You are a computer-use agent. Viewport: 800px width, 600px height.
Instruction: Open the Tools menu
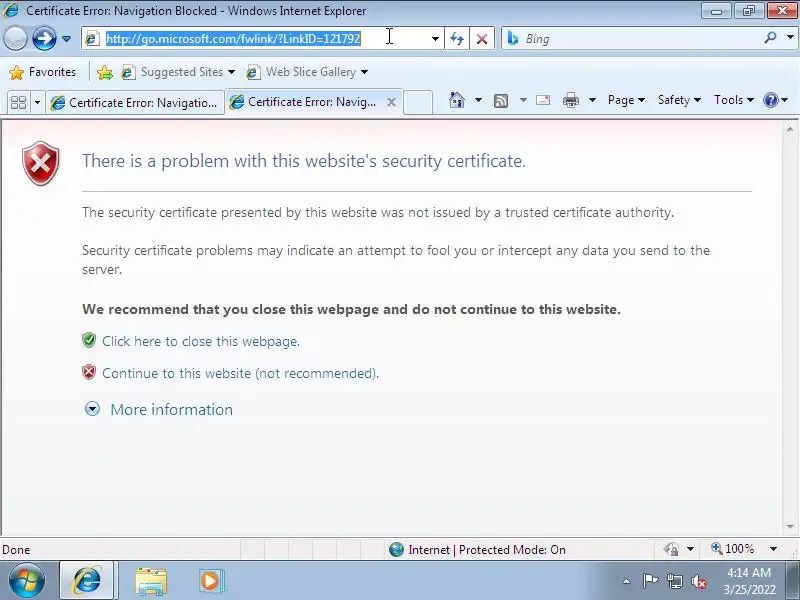tap(734, 100)
